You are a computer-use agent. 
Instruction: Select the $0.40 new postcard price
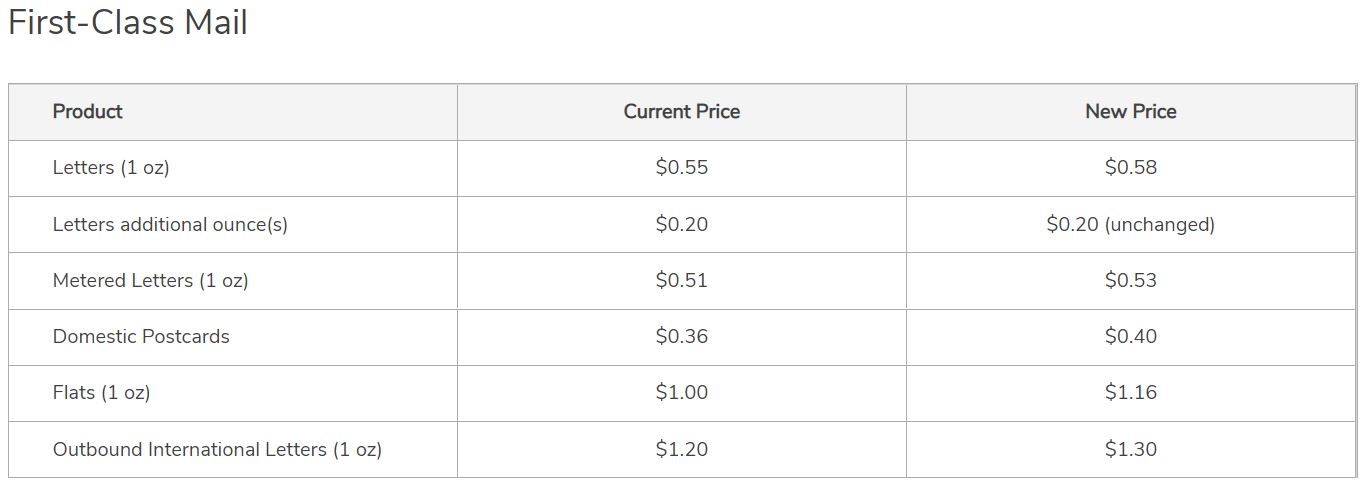1131,336
